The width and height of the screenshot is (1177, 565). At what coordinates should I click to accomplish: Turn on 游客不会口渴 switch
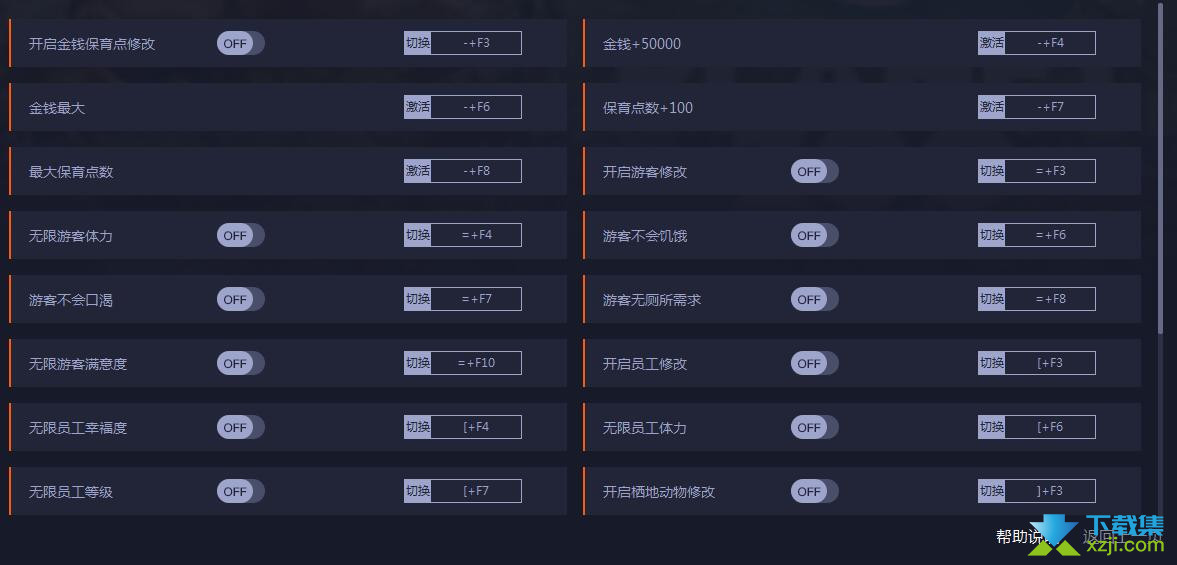coord(240,299)
